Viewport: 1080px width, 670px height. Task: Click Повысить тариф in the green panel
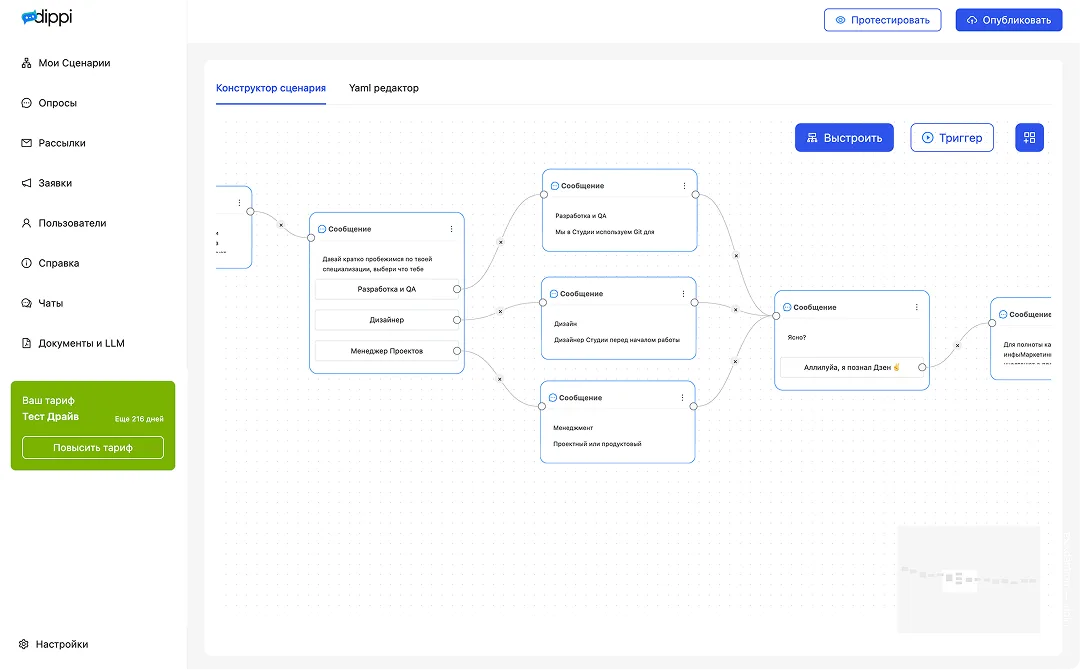pyautogui.click(x=92, y=447)
